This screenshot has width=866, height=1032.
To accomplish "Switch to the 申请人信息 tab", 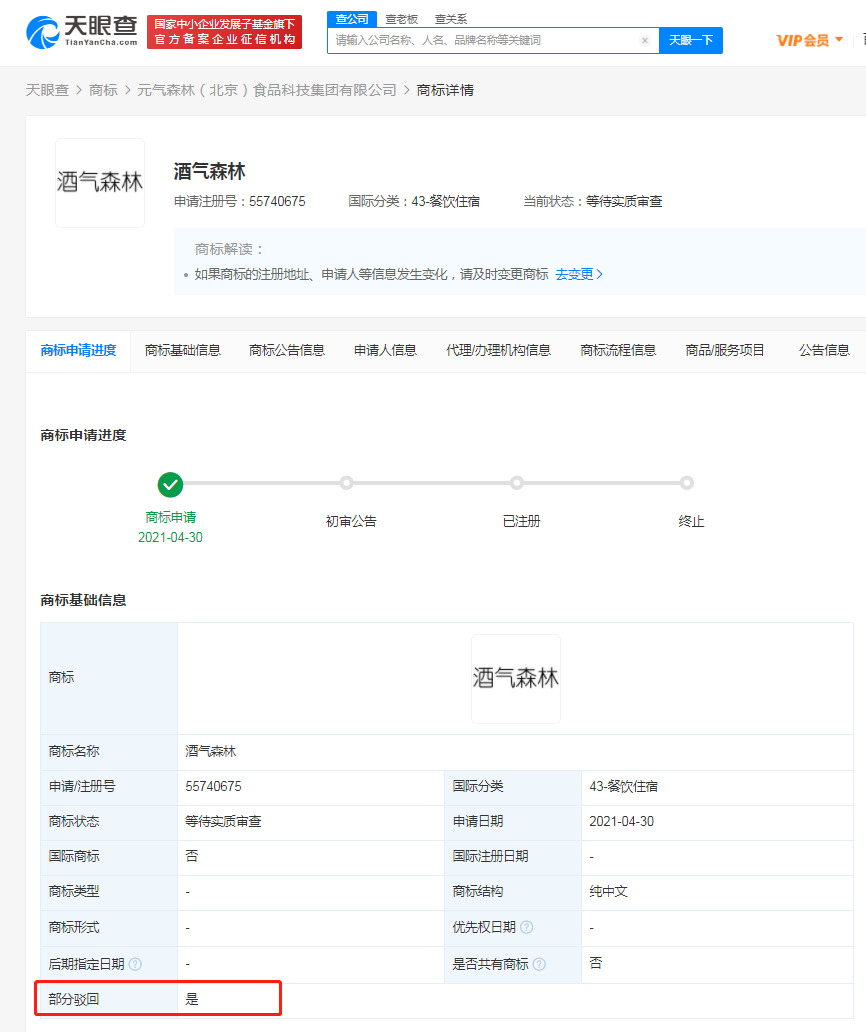I will point(385,350).
